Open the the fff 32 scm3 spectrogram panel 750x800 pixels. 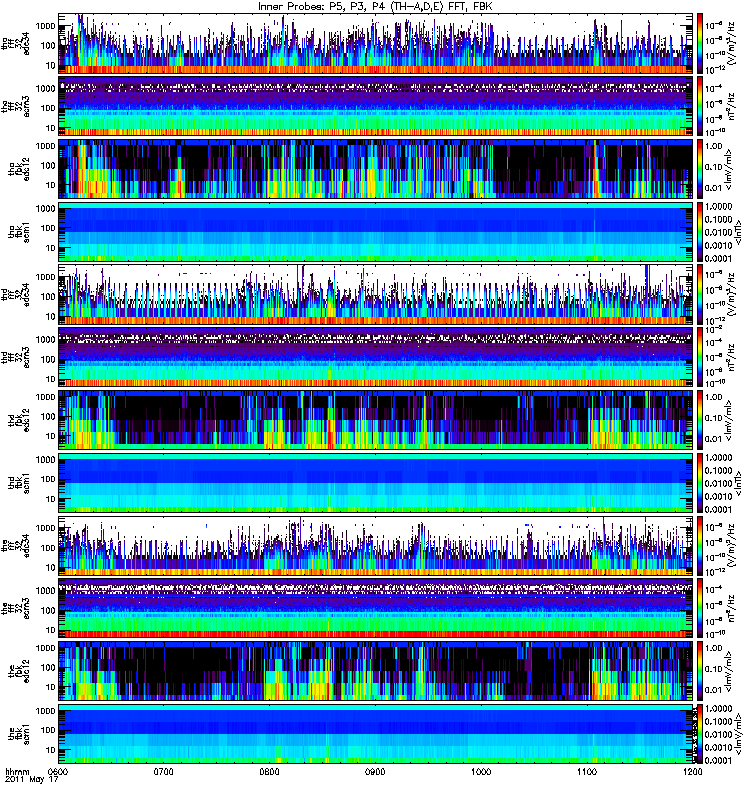coord(375,608)
